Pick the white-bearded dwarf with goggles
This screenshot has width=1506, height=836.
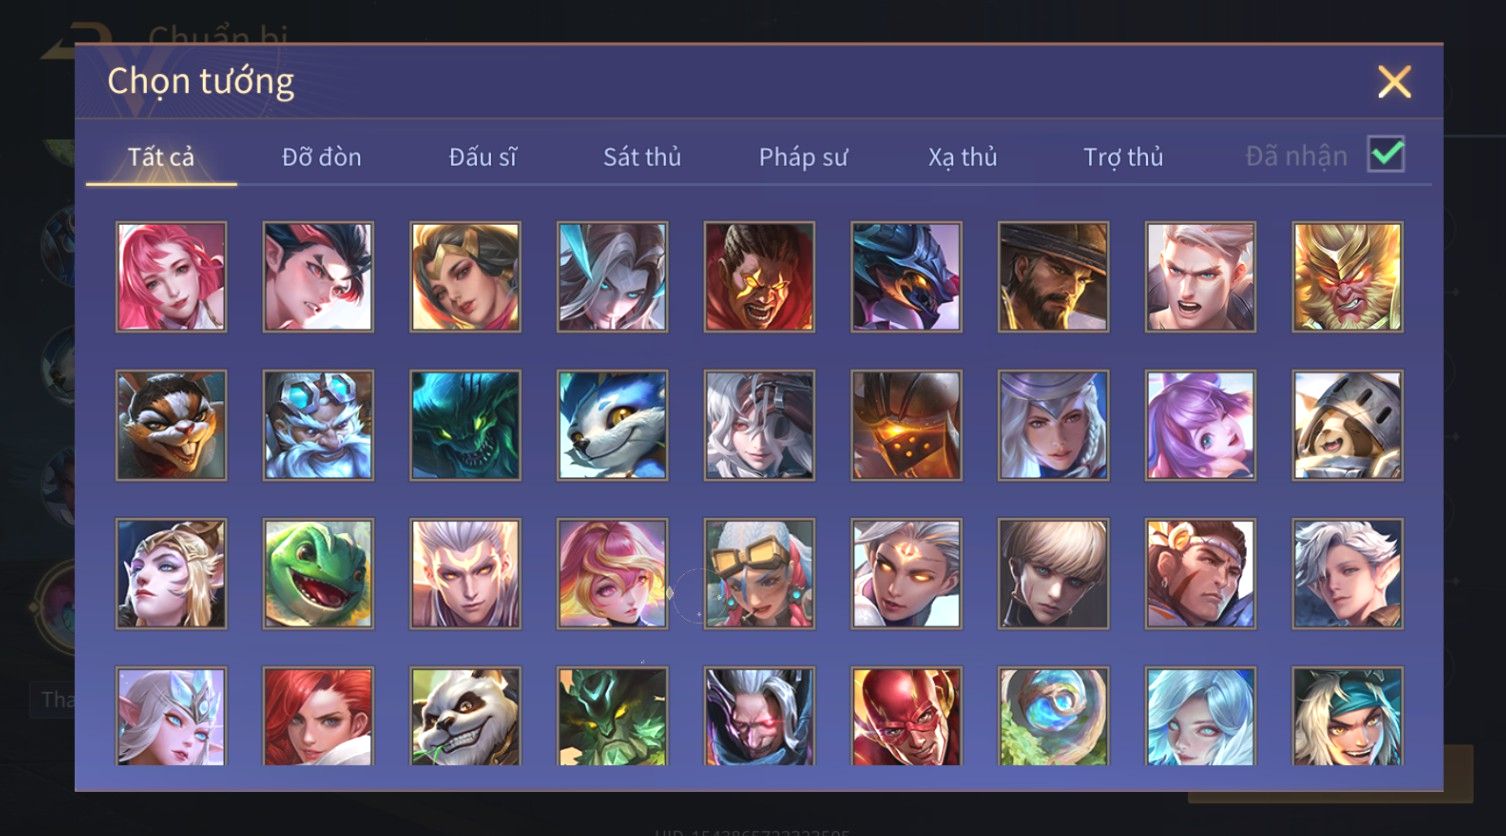coord(318,426)
